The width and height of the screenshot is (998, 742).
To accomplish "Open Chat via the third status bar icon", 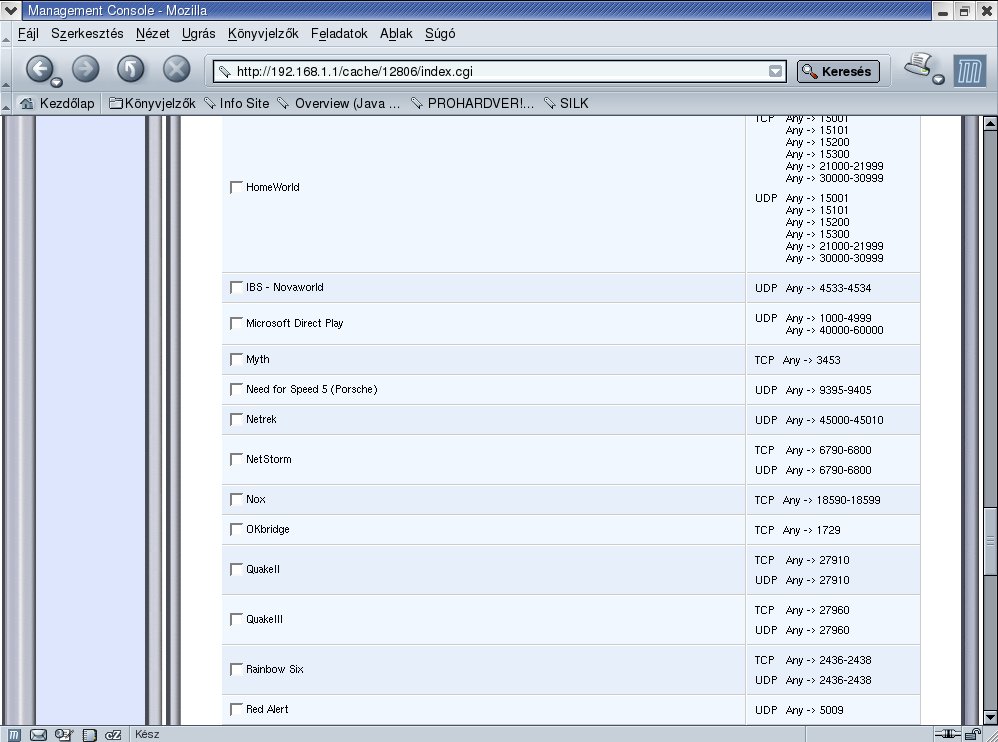I will click(64, 734).
